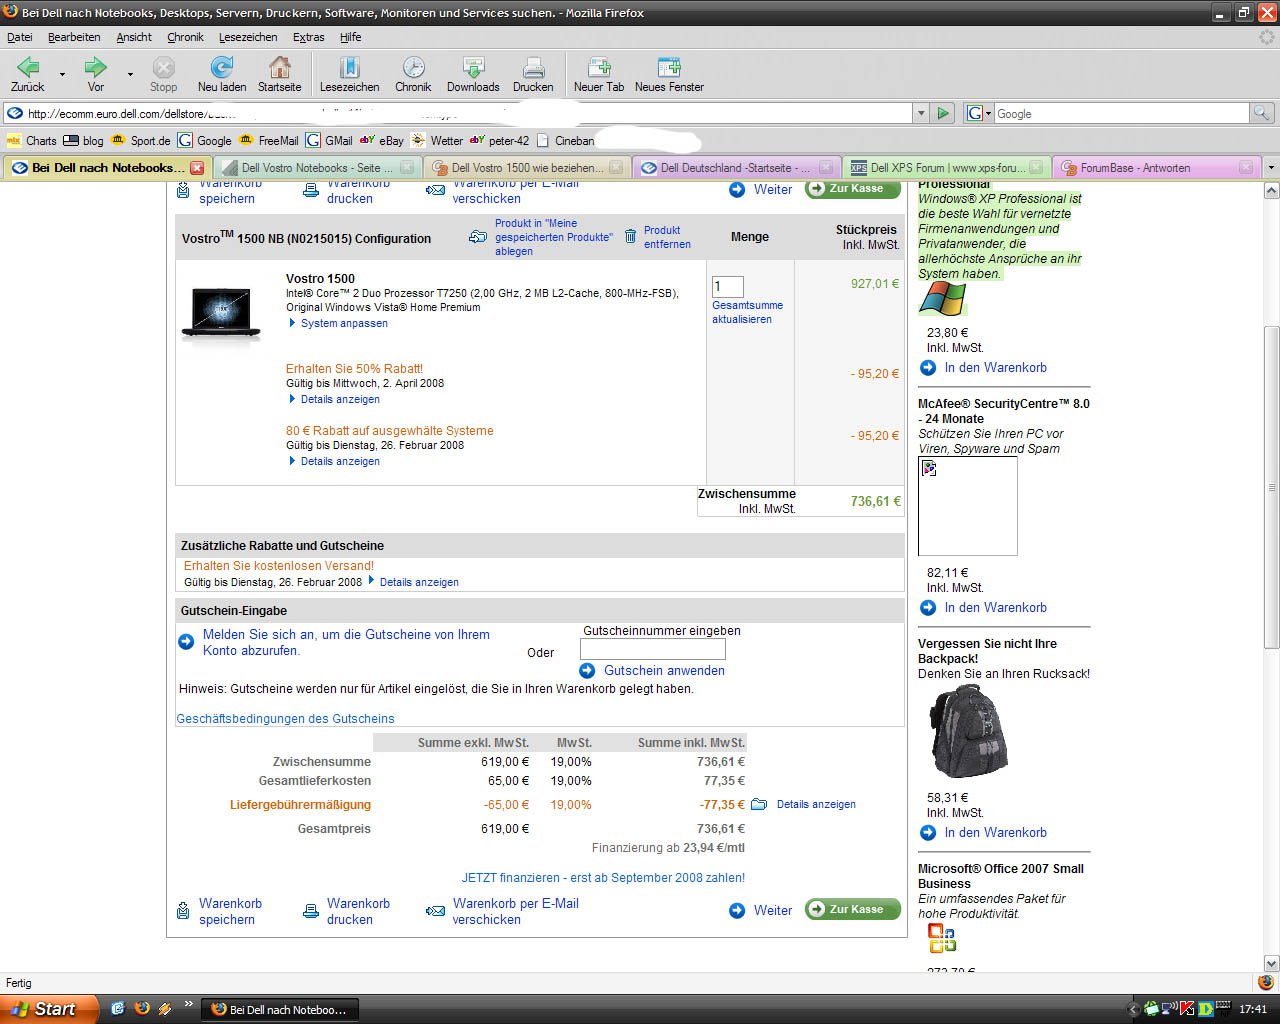1280x1024 pixels.
Task: Open the URL bar history dropdown
Action: click(x=921, y=113)
